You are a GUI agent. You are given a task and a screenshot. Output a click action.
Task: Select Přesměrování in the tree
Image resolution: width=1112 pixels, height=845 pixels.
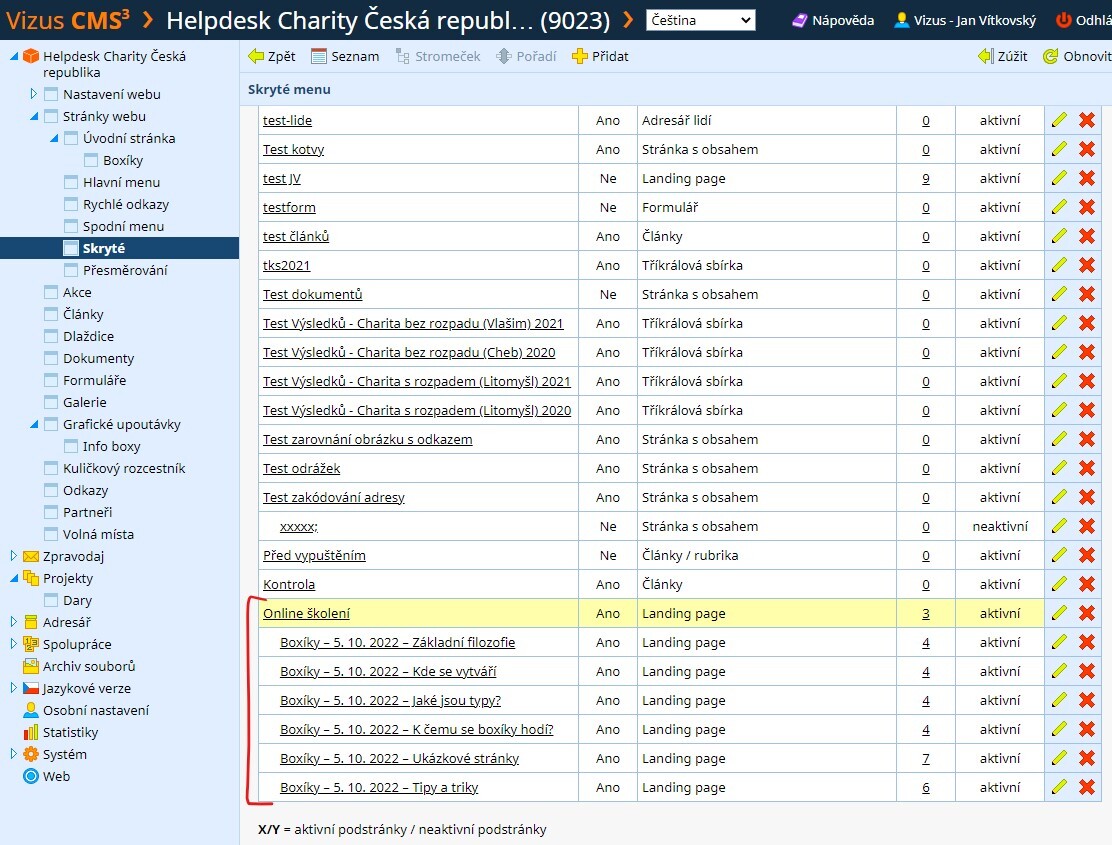[125, 270]
